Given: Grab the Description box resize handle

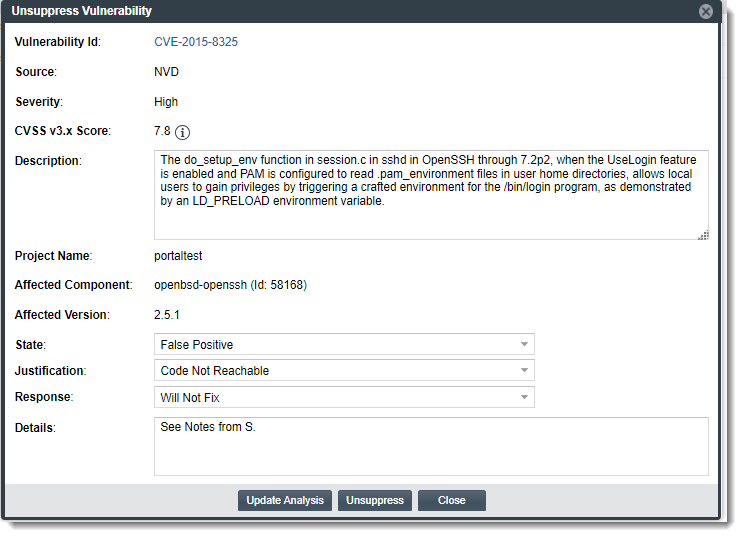Looking at the screenshot, I should [x=703, y=235].
